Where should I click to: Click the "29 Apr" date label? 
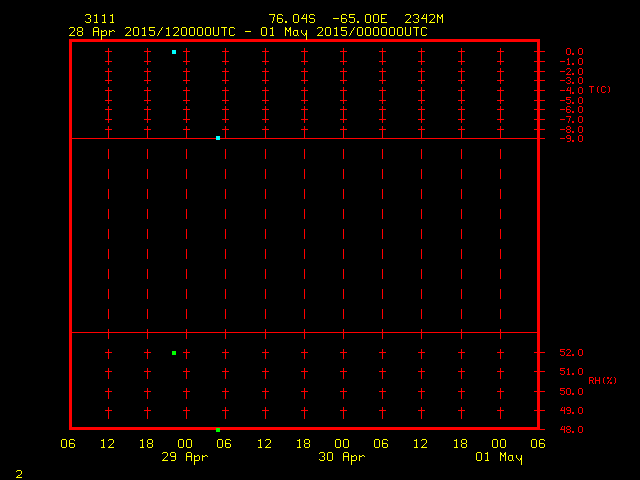(184, 457)
